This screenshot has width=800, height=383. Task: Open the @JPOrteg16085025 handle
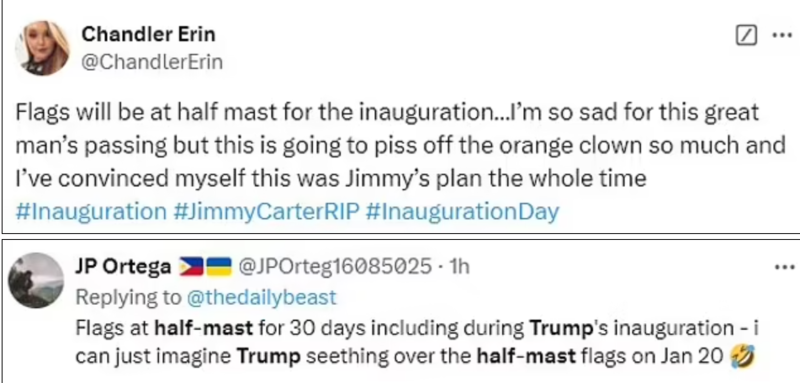pos(334,267)
